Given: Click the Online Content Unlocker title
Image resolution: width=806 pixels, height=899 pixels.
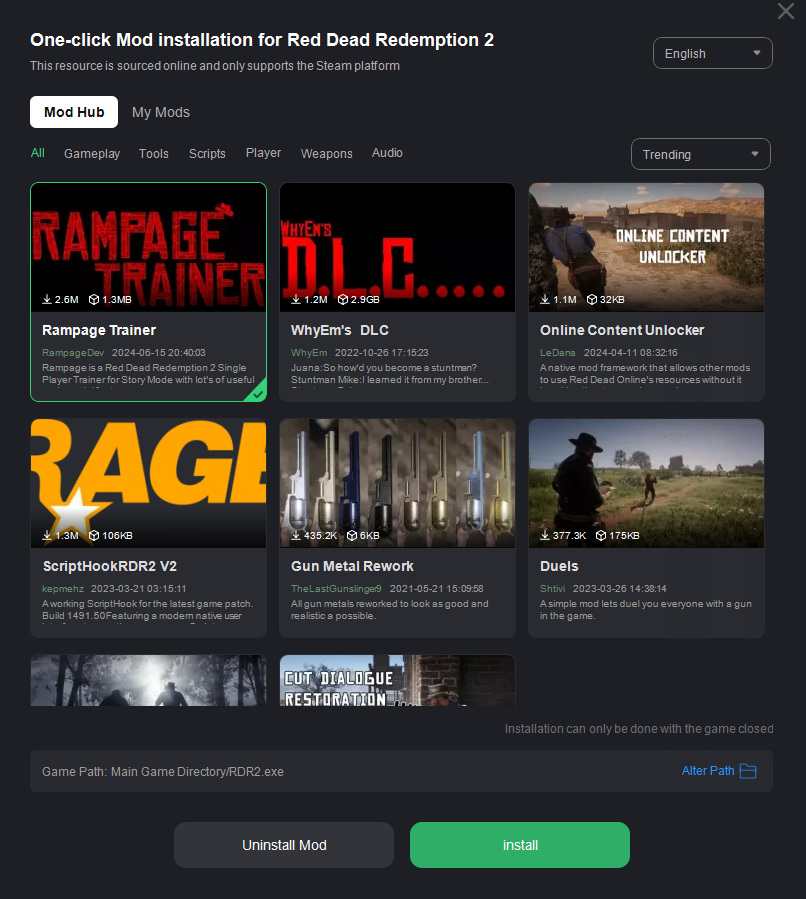Looking at the screenshot, I should click(x=622, y=330).
